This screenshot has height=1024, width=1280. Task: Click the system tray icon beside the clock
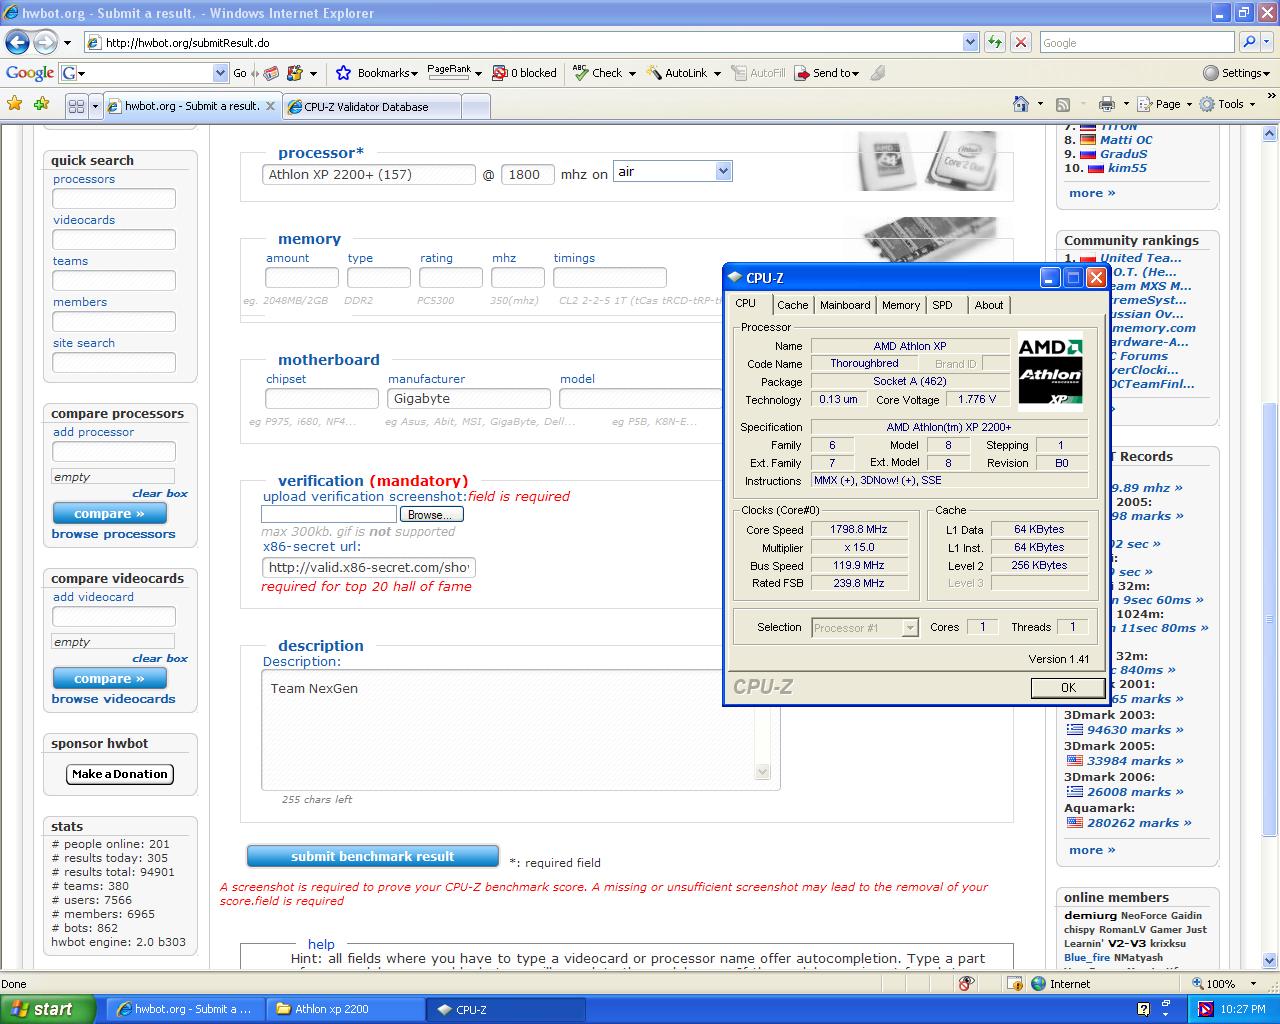(1205, 1009)
